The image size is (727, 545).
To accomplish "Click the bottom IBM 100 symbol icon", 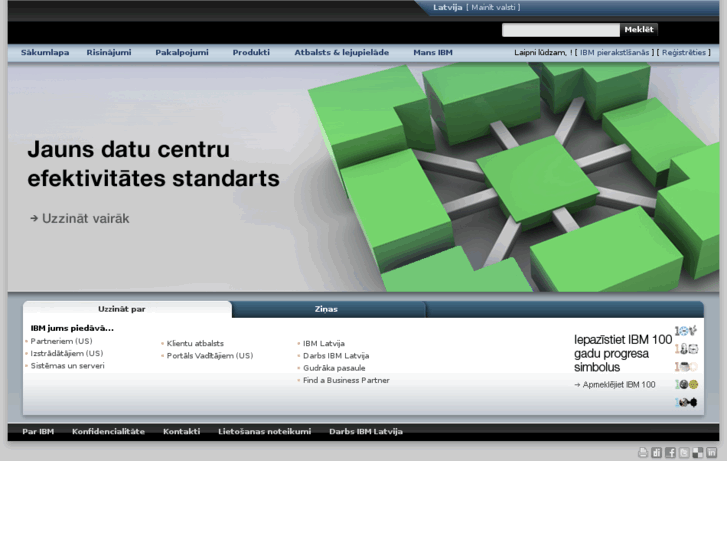I will click(686, 402).
